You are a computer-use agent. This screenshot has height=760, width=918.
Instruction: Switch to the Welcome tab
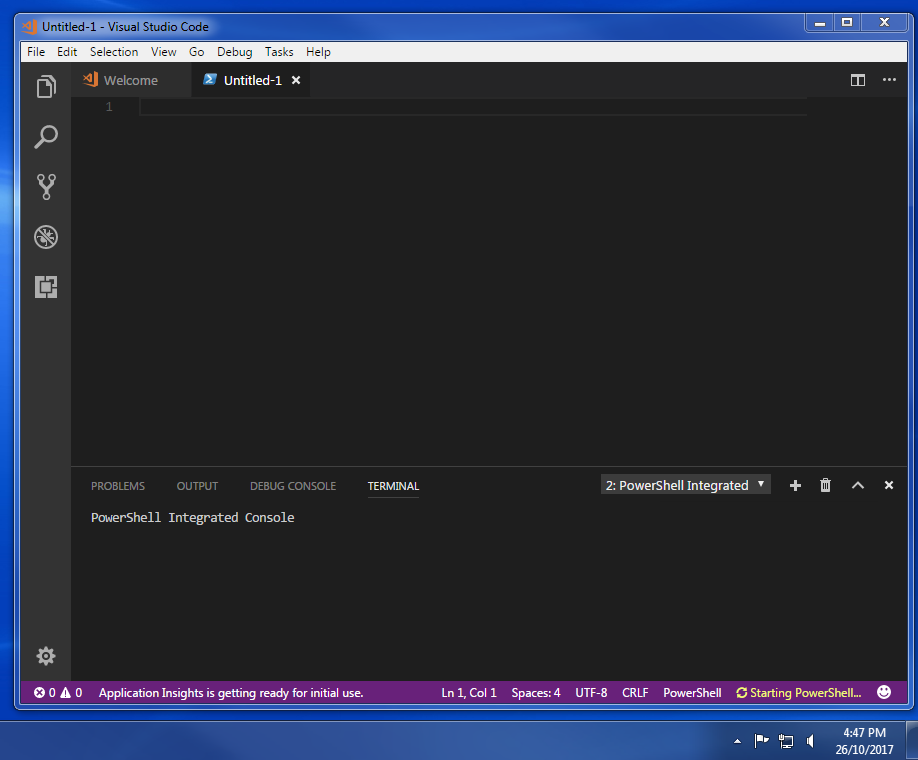130,80
